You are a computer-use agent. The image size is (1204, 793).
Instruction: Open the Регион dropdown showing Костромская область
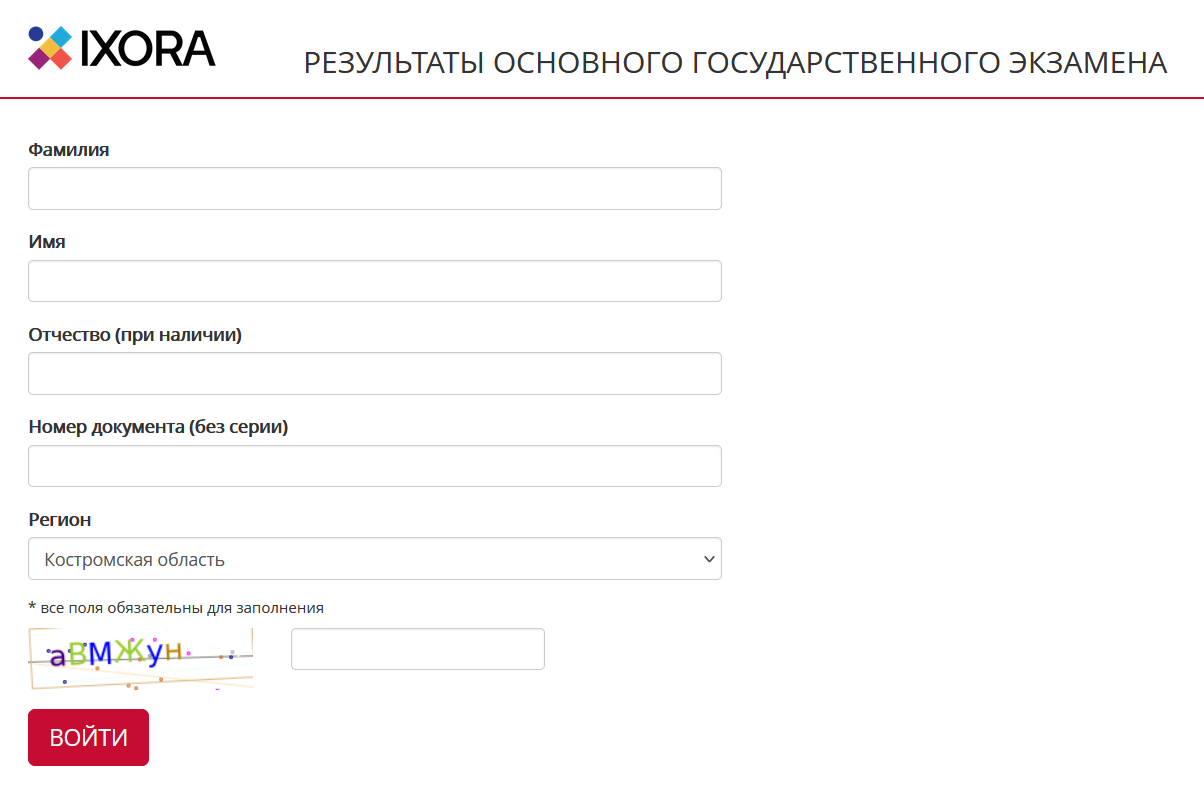(x=375, y=559)
